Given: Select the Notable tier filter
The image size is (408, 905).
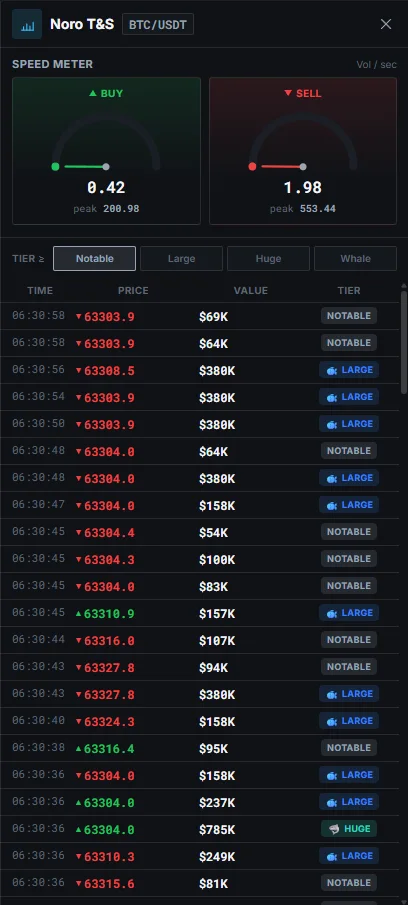Looking at the screenshot, I should coord(95,259).
